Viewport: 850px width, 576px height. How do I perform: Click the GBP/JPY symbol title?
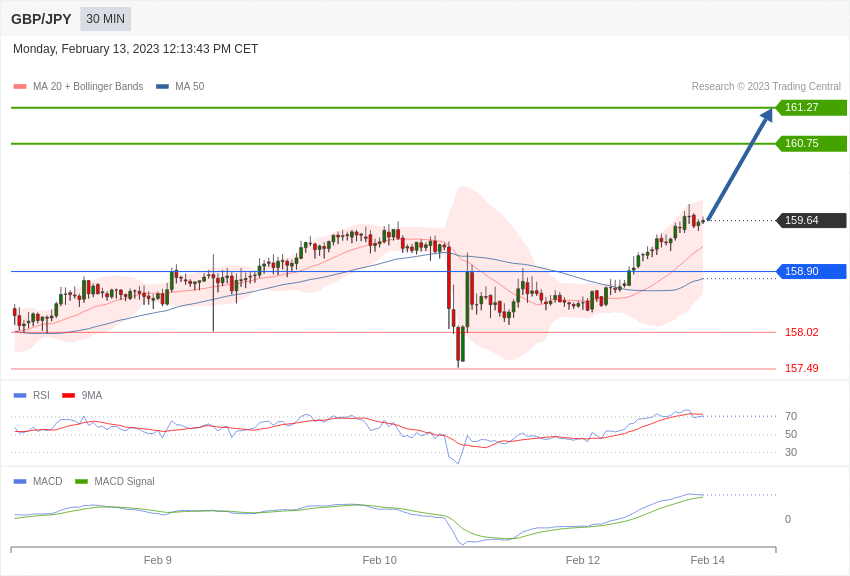41,19
